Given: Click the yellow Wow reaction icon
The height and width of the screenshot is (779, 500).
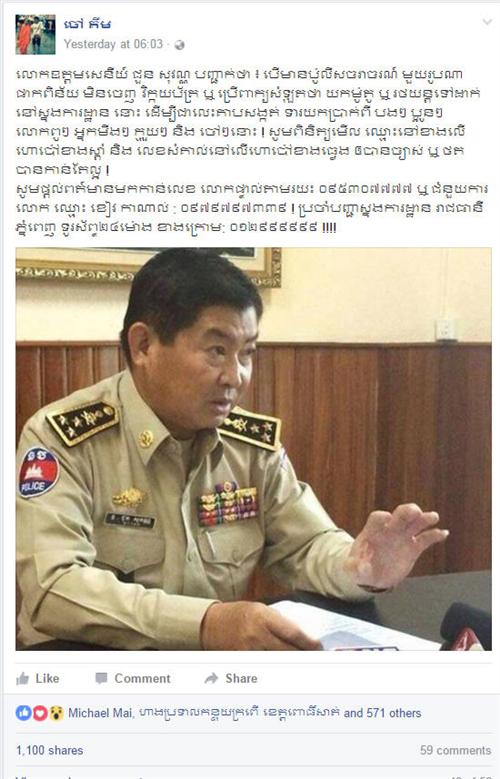Looking at the screenshot, I should 56,713.
